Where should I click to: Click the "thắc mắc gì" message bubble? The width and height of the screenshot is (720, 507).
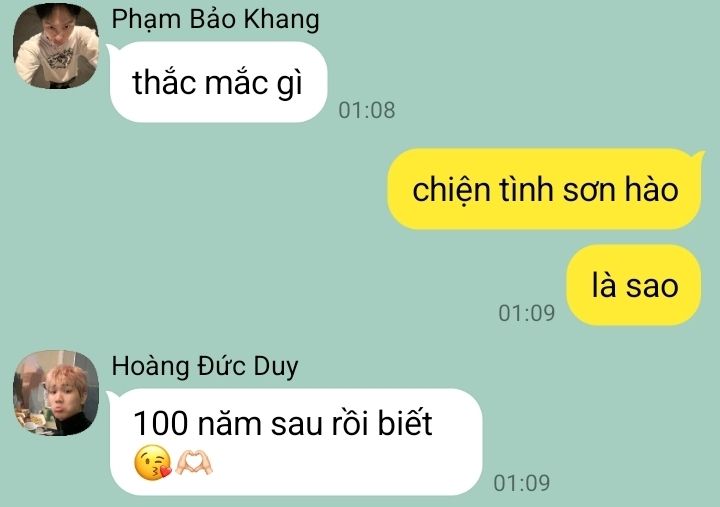pyautogui.click(x=219, y=82)
